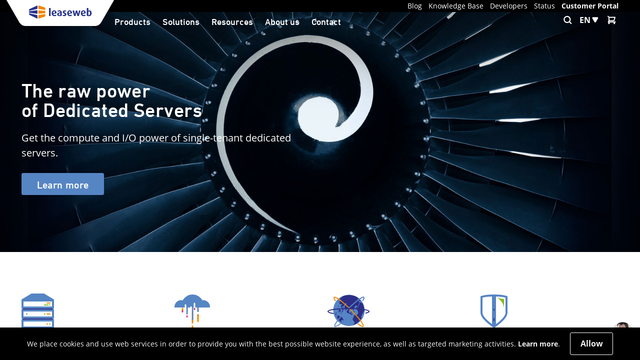
Task: Click the hero description about single-tenant servers
Action: tap(156, 145)
